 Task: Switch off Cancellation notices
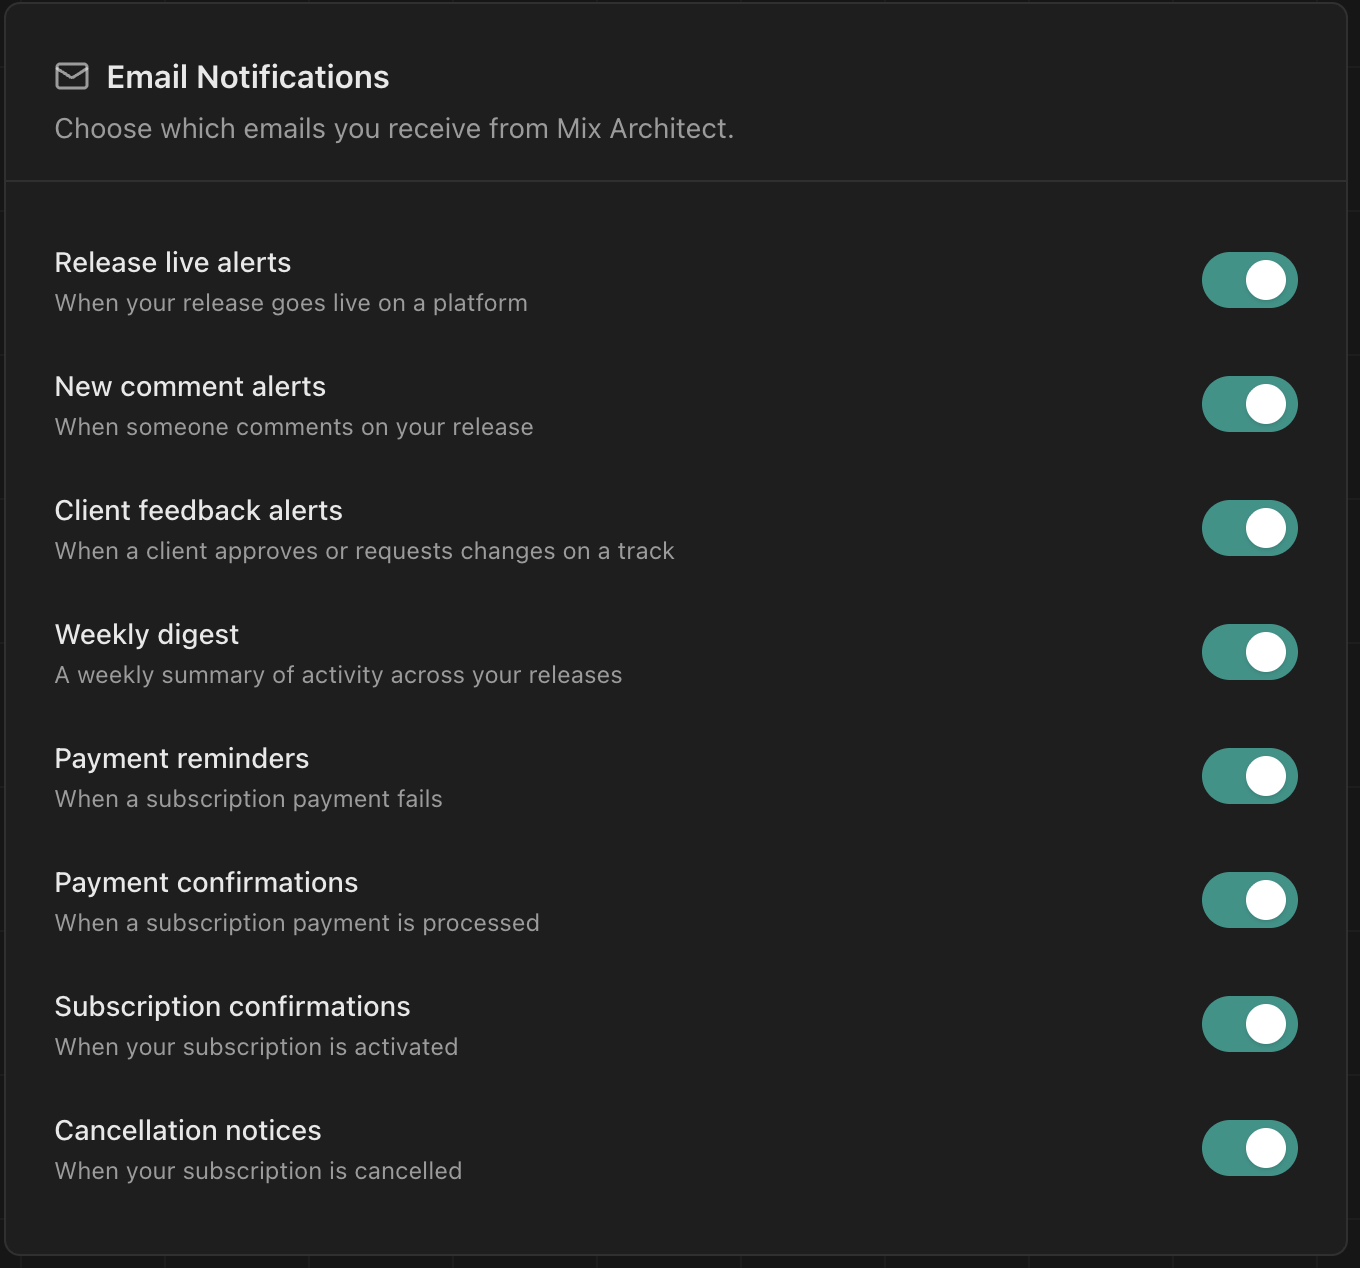[x=1249, y=1148]
